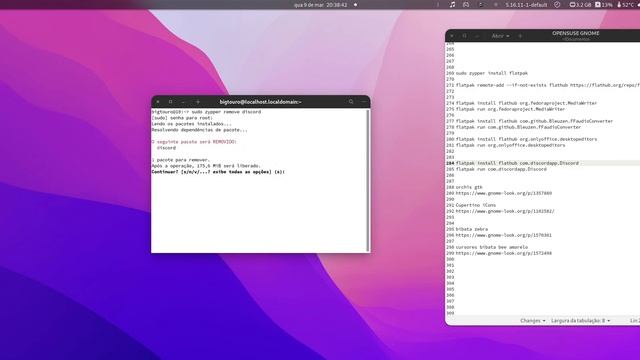Open the hamburger menu in the terminal header

[x=363, y=102]
